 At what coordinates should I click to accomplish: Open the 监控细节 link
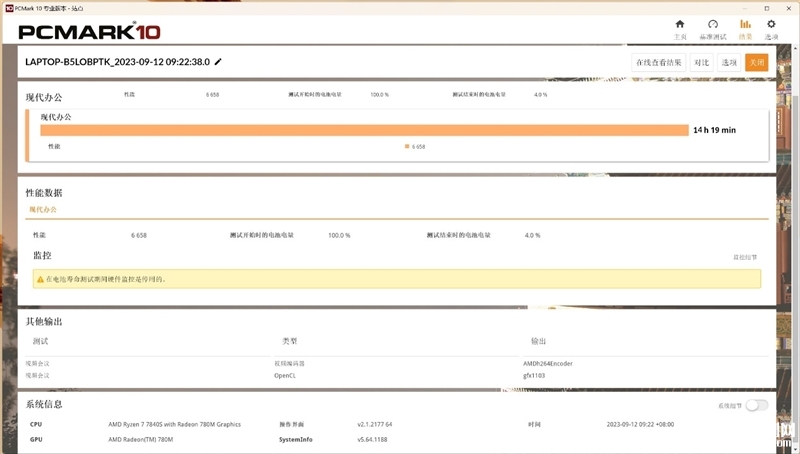(745, 258)
